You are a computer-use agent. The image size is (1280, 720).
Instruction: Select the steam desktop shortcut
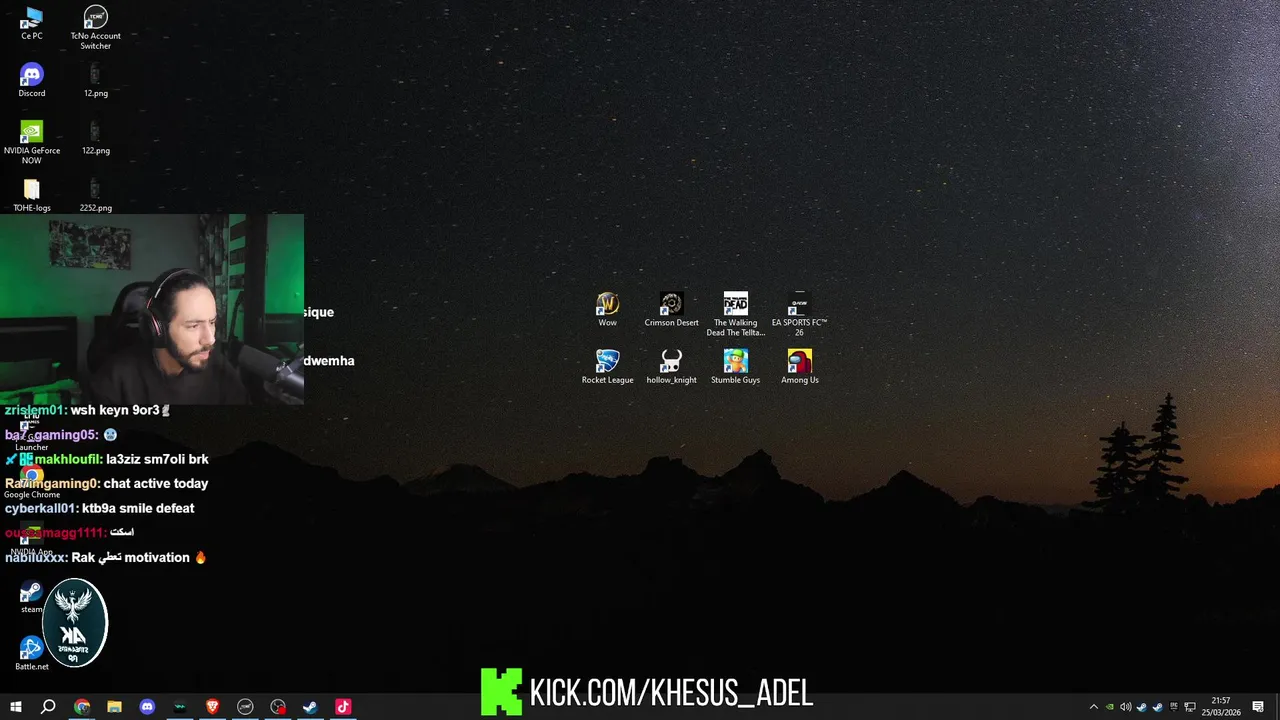click(31, 597)
